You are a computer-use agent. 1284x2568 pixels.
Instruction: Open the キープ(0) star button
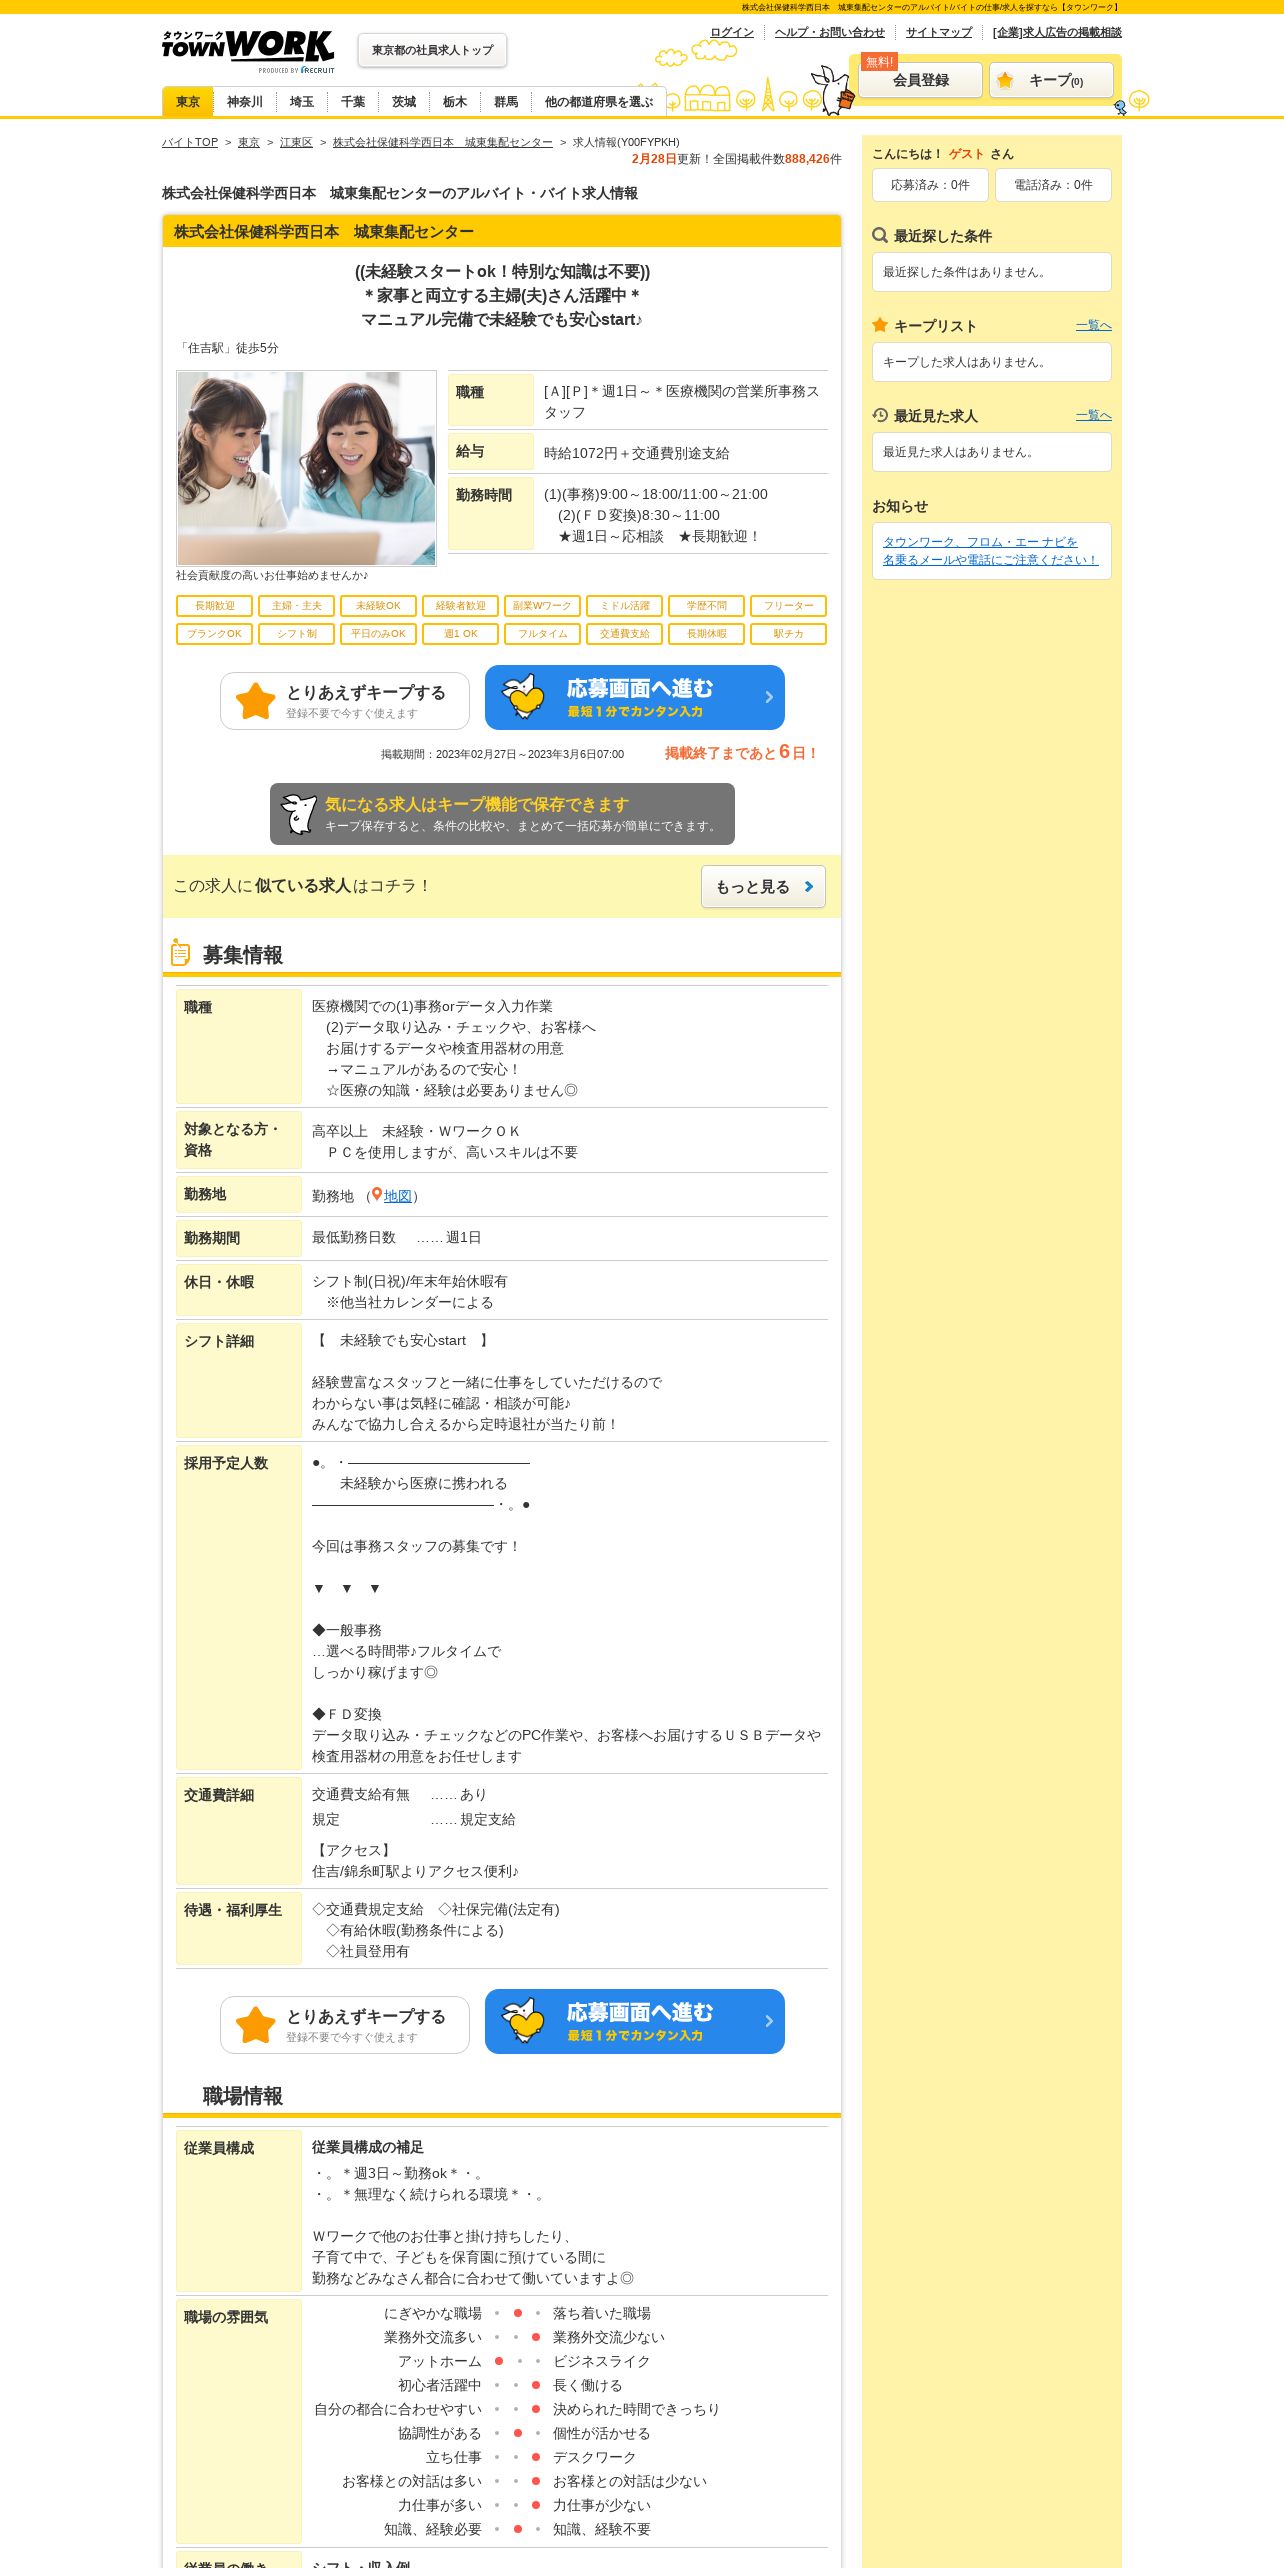1051,80
